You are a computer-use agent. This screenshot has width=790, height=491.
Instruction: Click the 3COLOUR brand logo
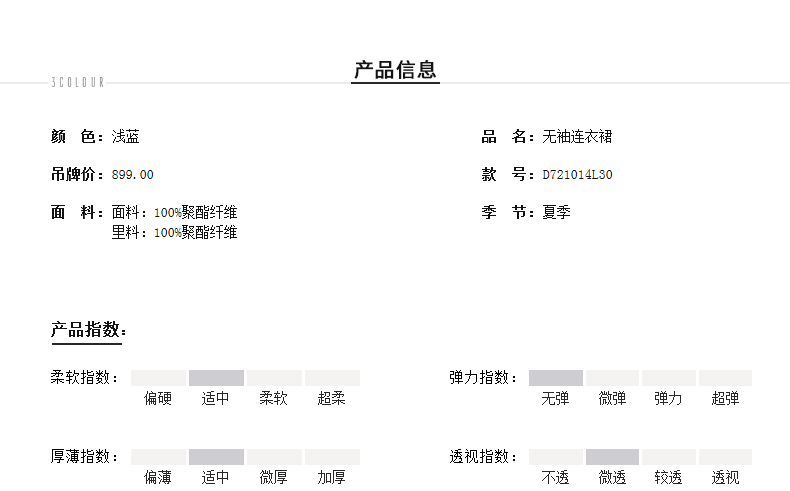[x=78, y=83]
